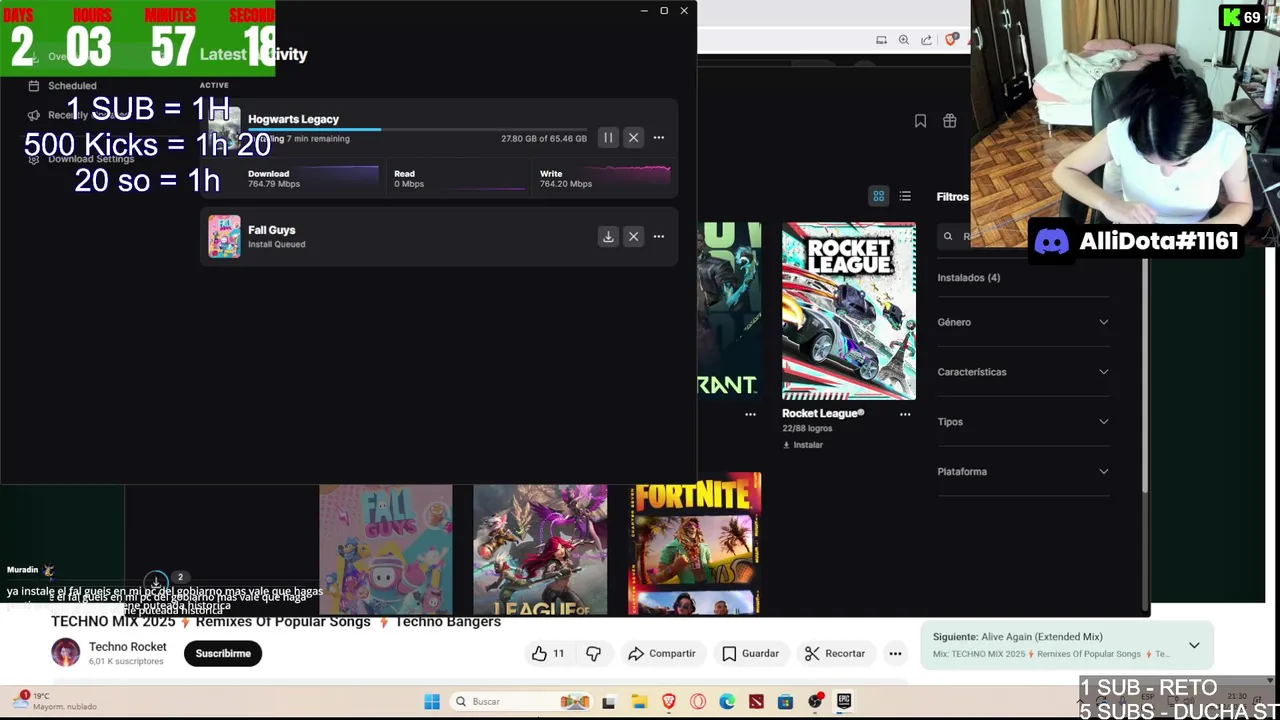Open more options for Hogwarts Legacy download
This screenshot has height=720, width=1280.
point(658,138)
